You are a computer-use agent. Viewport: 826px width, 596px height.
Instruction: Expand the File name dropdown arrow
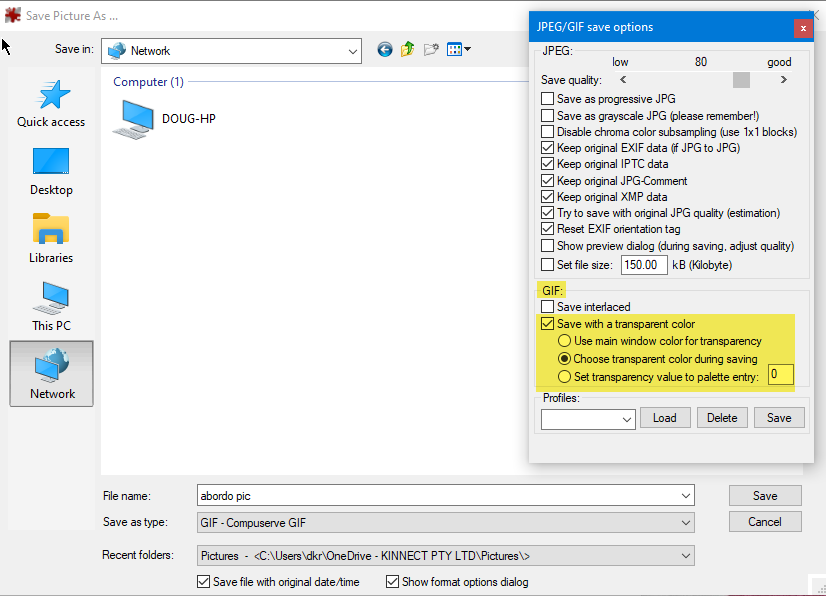[x=685, y=496]
